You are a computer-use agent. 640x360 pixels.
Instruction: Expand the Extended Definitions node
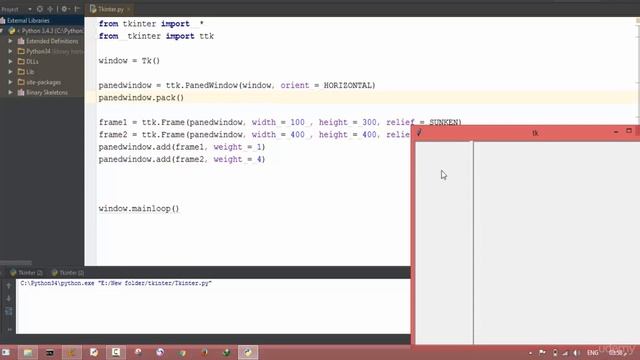coord(10,41)
